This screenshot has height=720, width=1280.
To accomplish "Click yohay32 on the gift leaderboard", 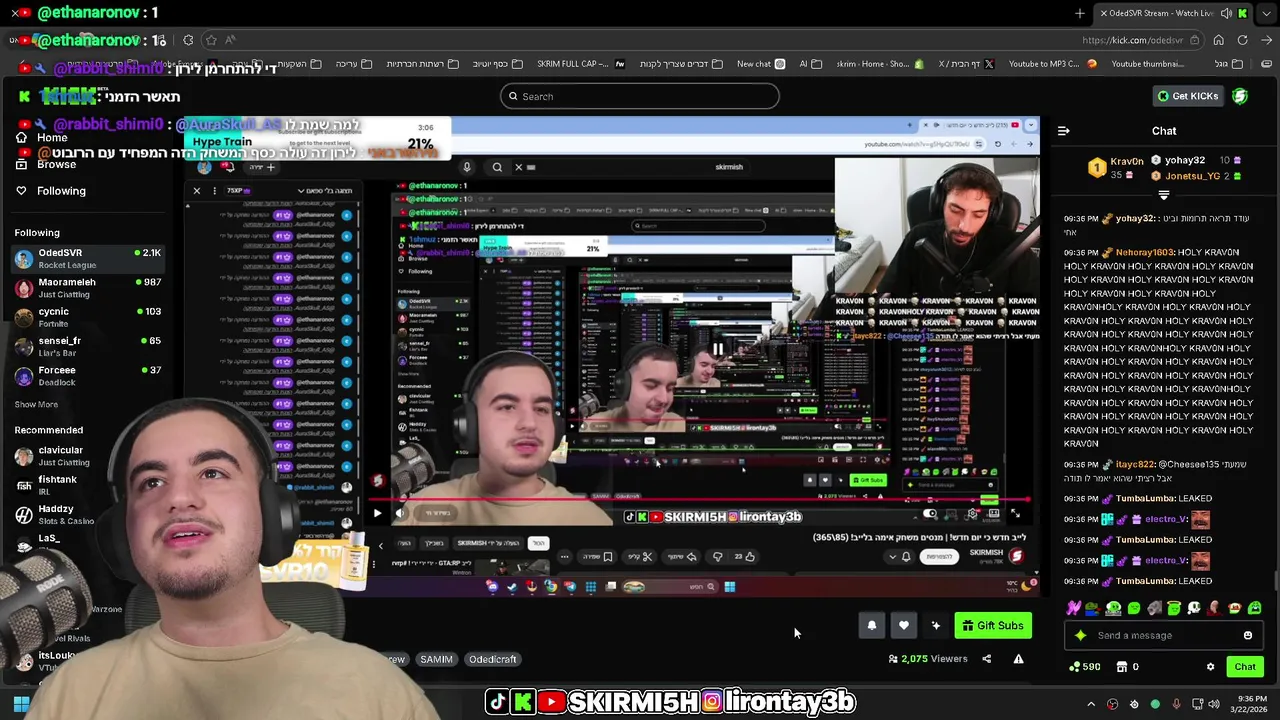I will point(1184,160).
